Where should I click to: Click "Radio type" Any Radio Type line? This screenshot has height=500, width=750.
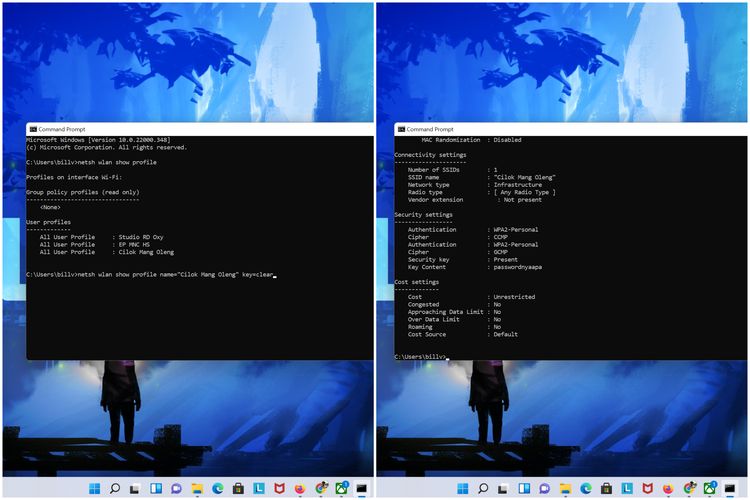pos(482,192)
